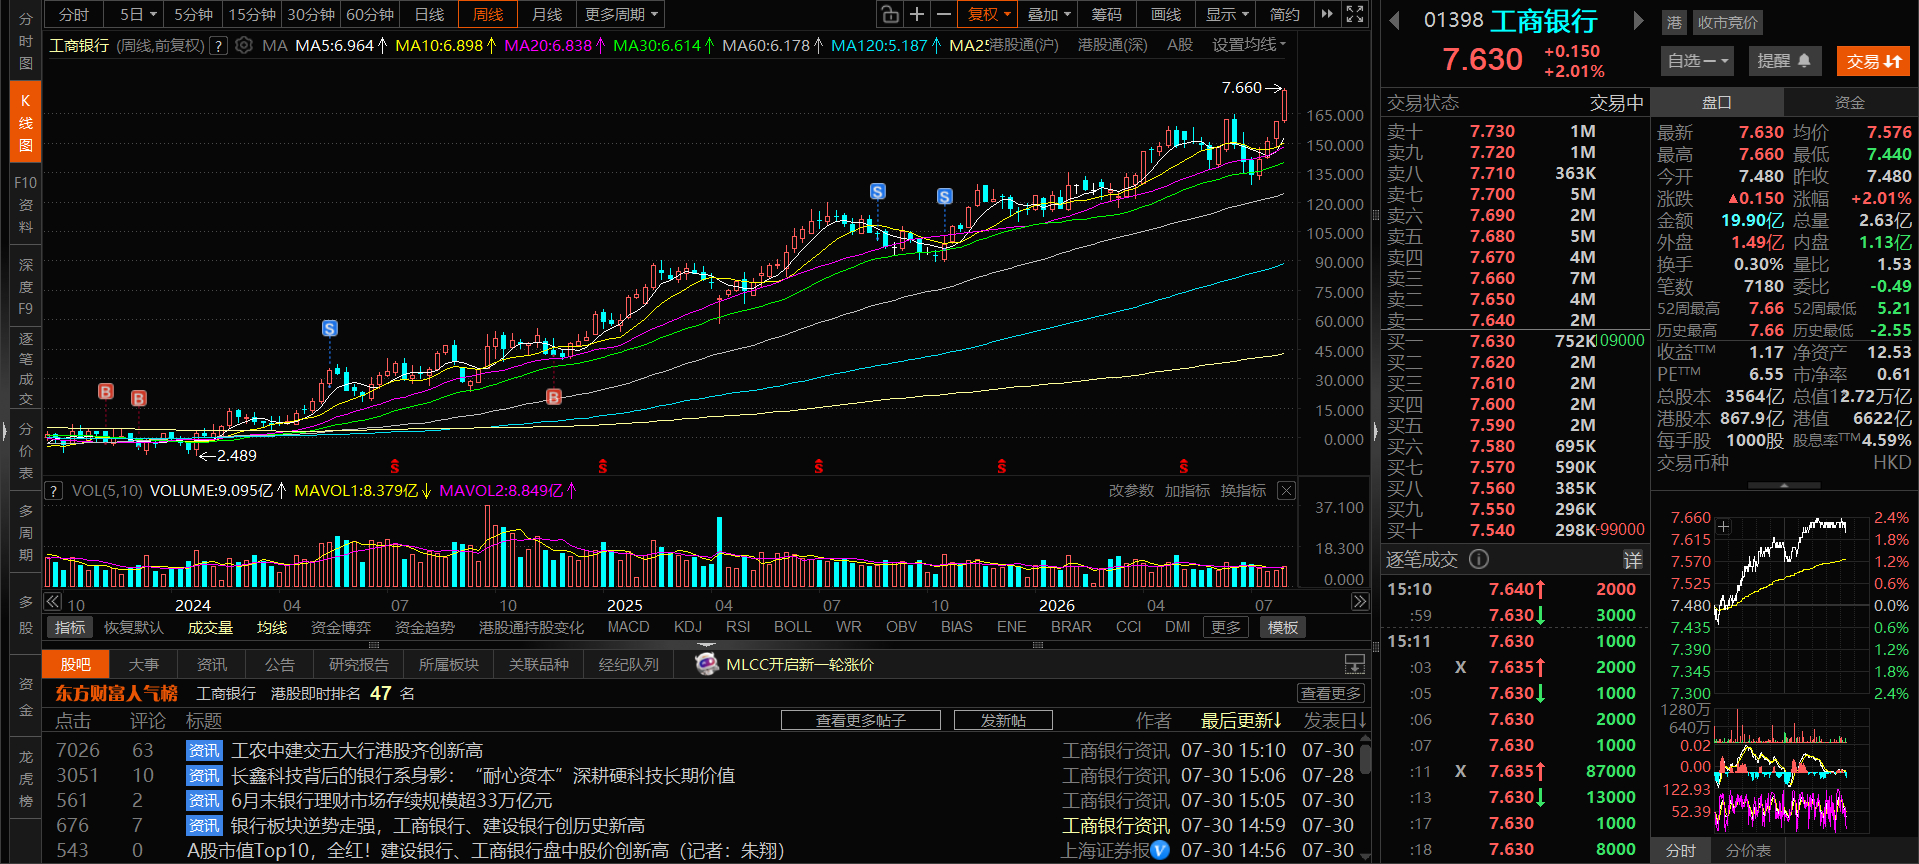Screen dimensions: 1919x864
Task: Enable the KDJ indicator
Action: 688,627
